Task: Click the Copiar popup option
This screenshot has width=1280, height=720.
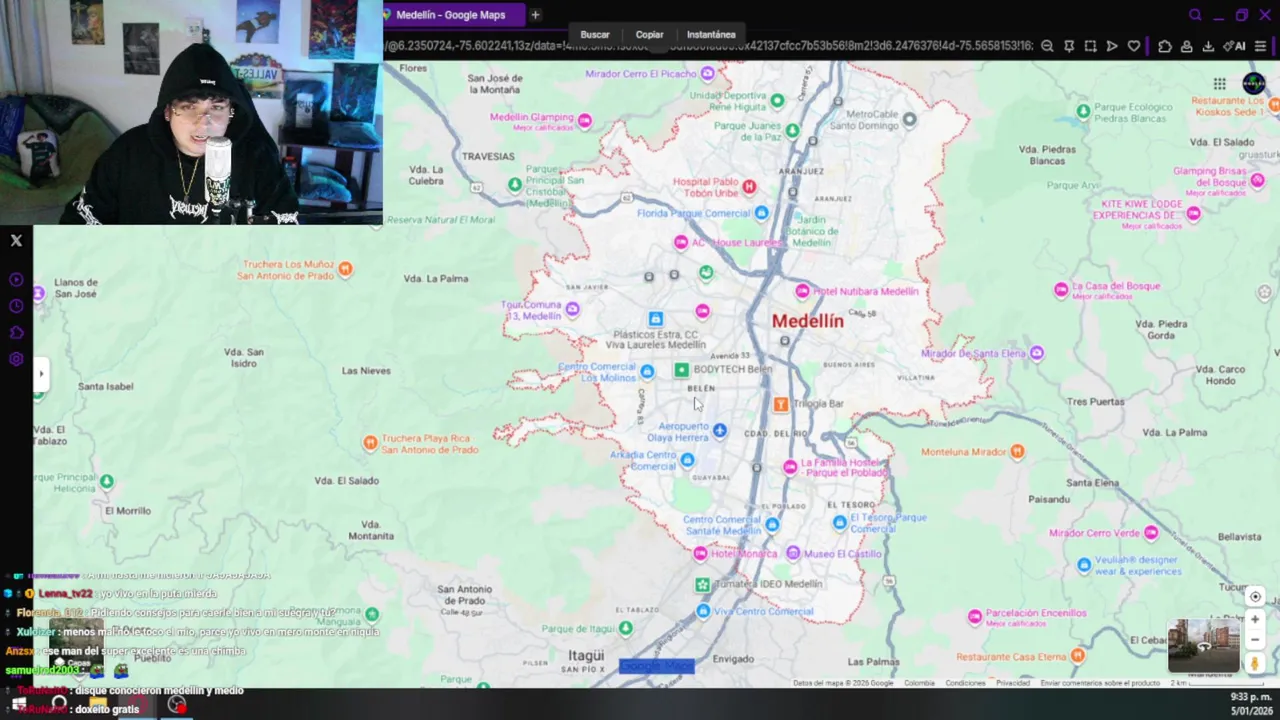Action: (649, 34)
